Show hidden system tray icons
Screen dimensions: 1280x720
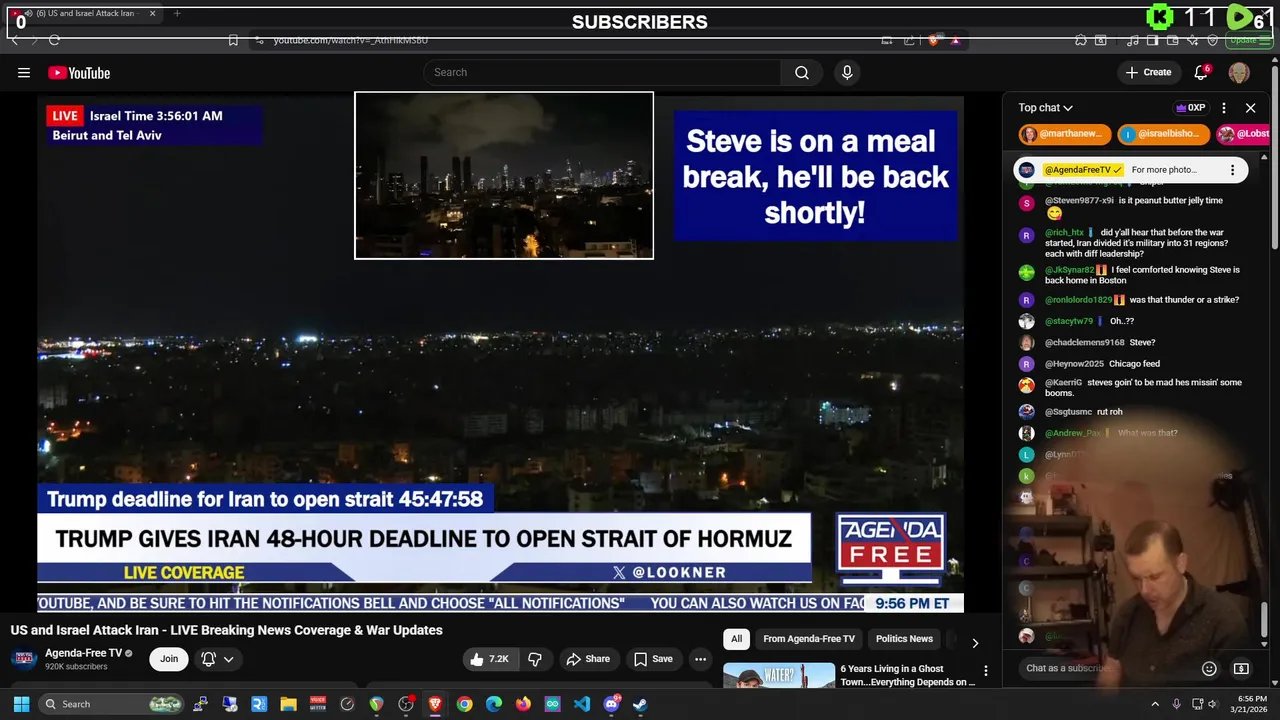(x=1155, y=704)
